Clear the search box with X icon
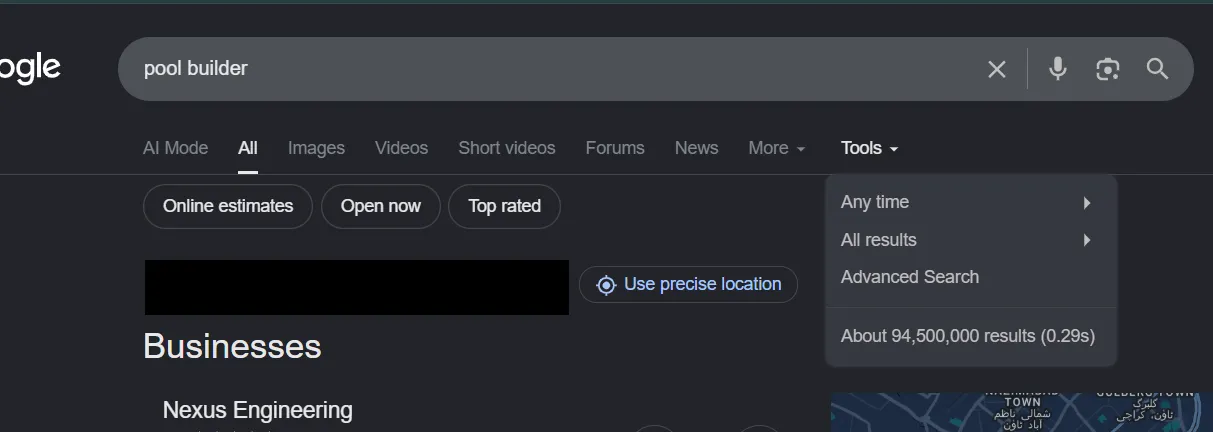 tap(996, 69)
